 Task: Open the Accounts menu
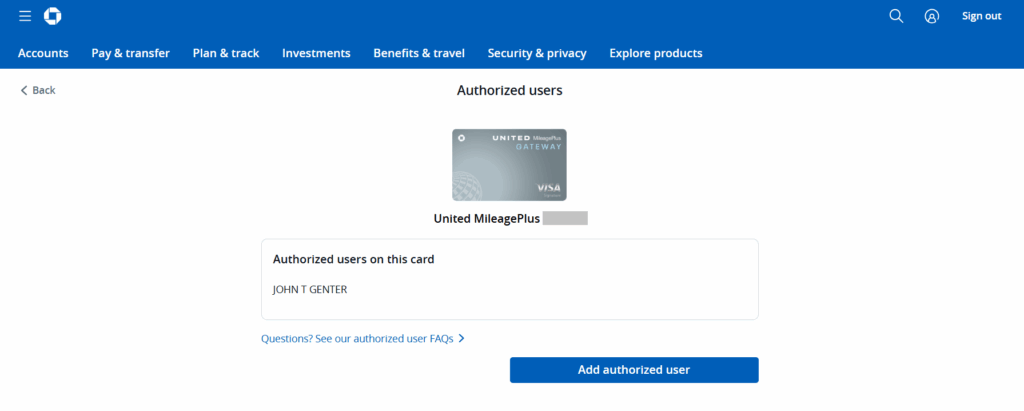point(43,54)
